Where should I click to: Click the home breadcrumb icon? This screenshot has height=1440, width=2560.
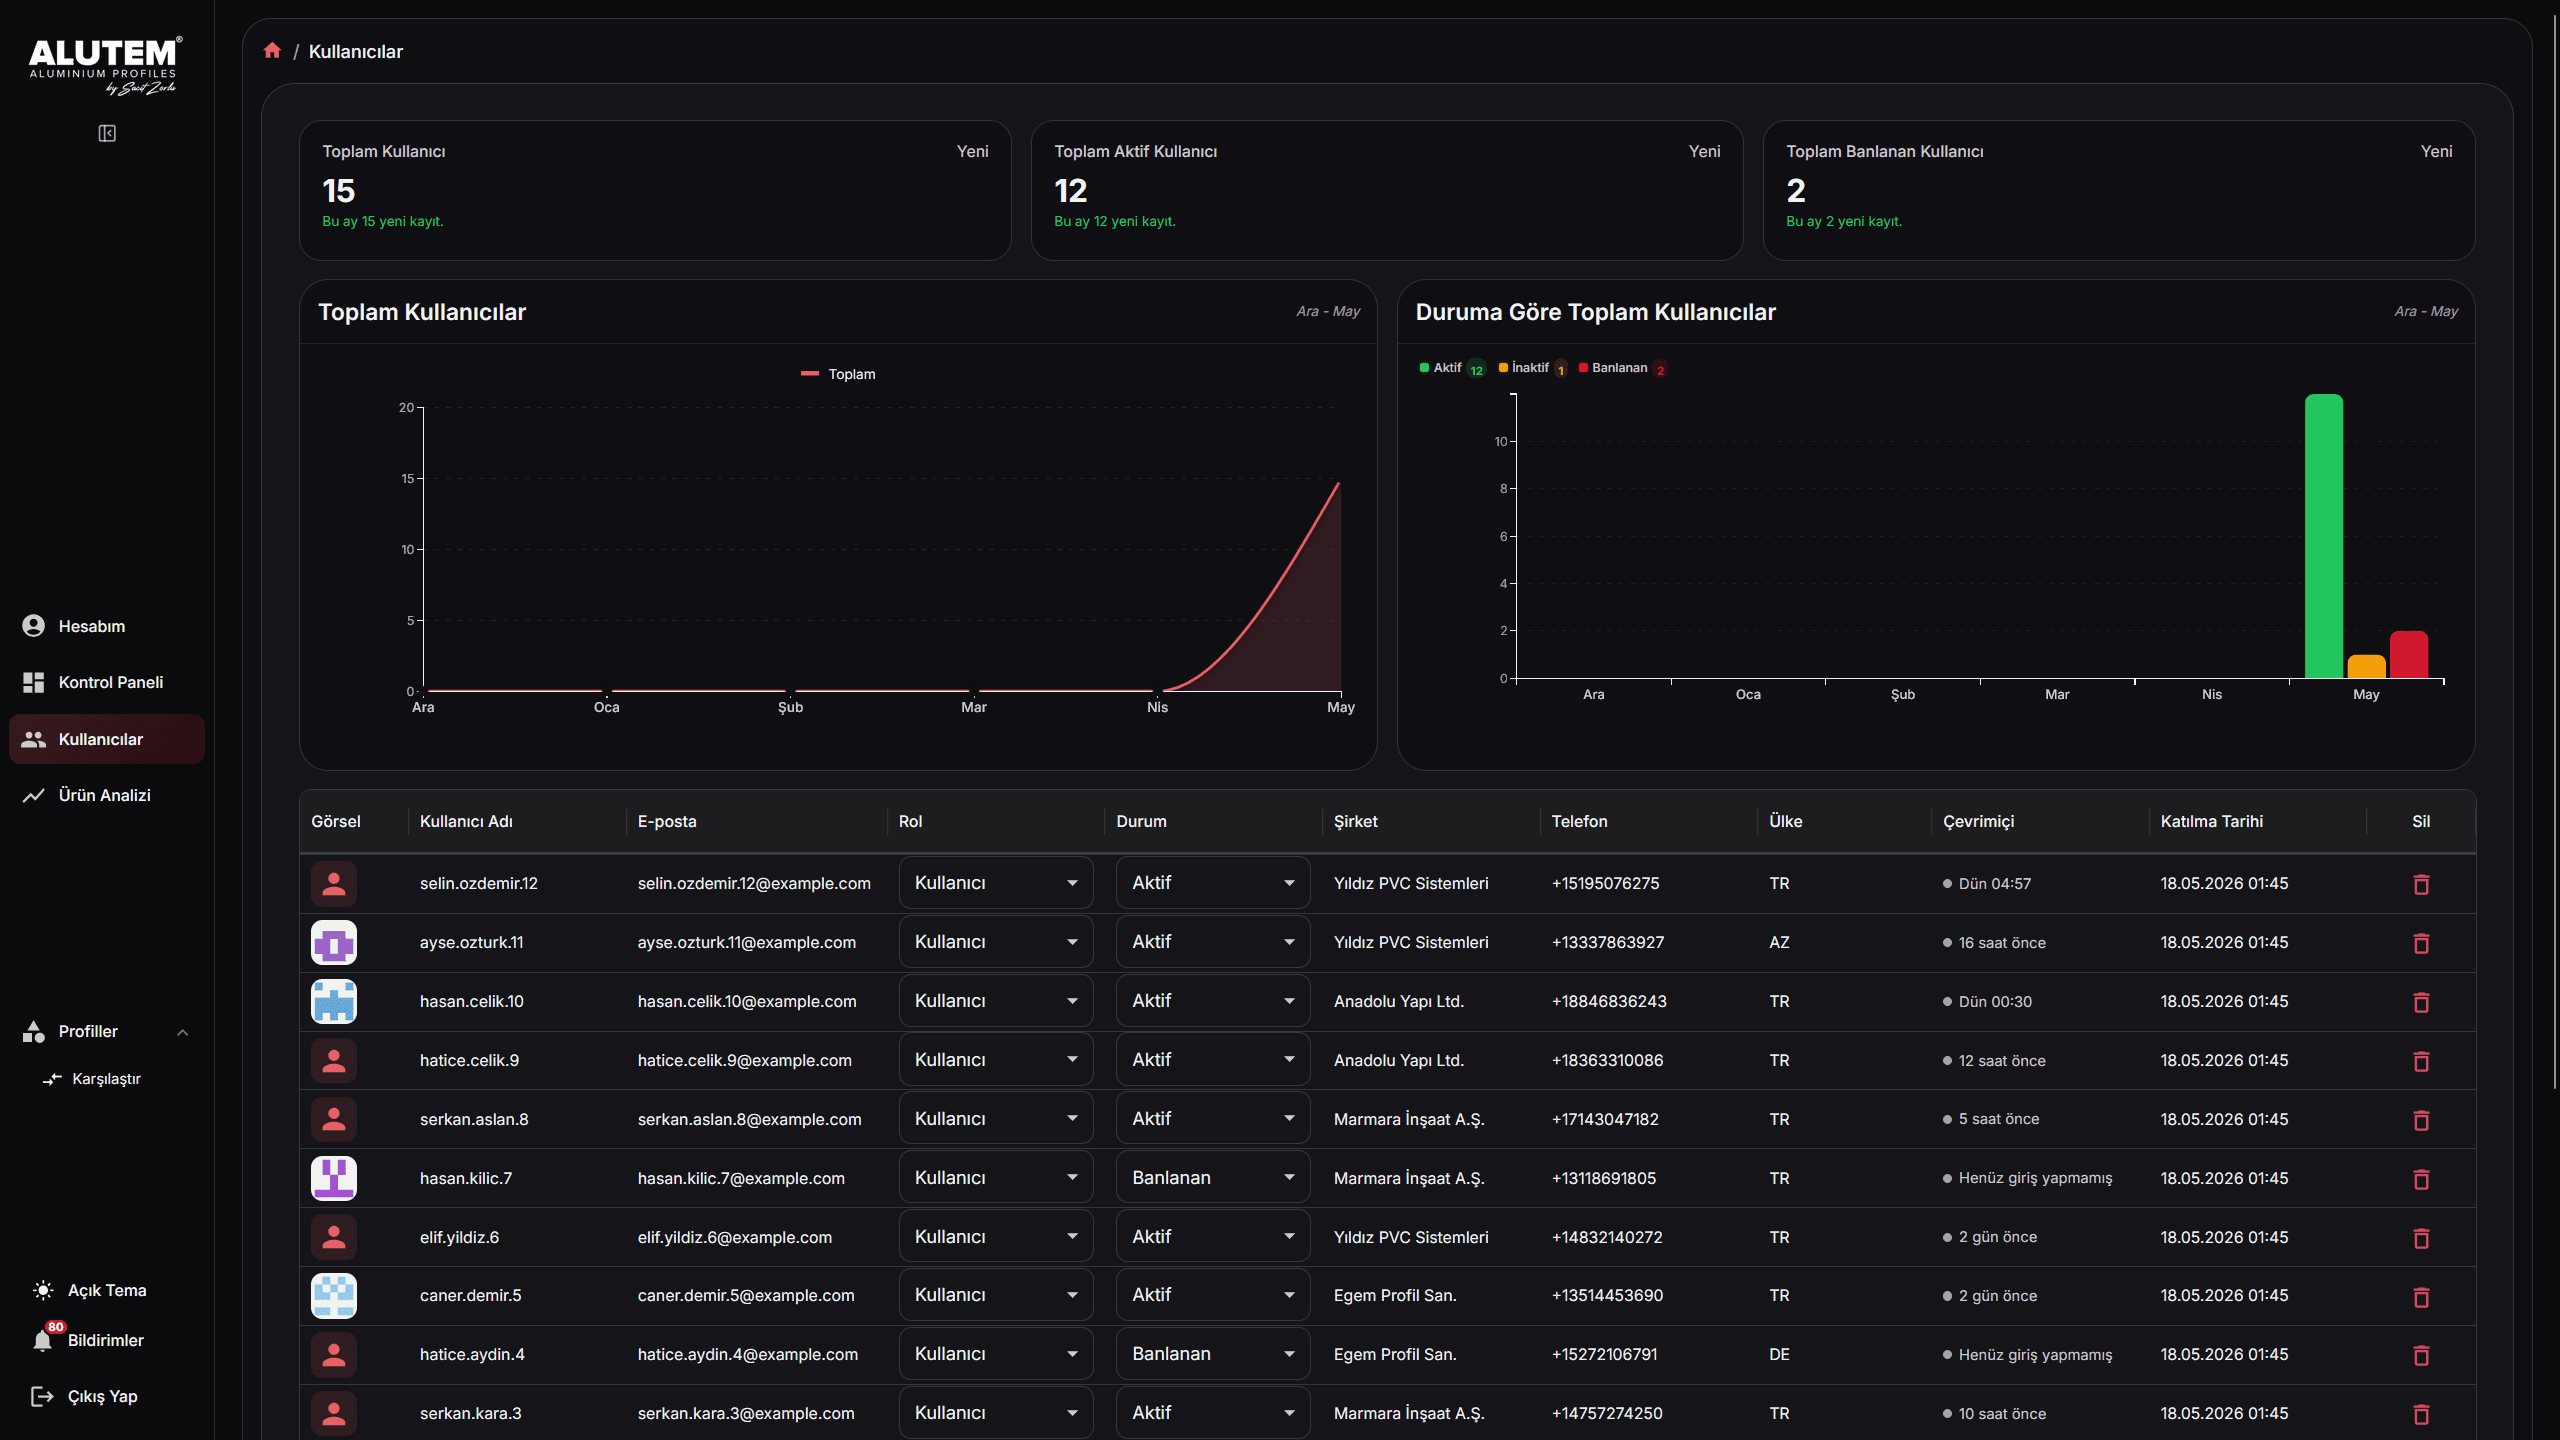[x=272, y=50]
